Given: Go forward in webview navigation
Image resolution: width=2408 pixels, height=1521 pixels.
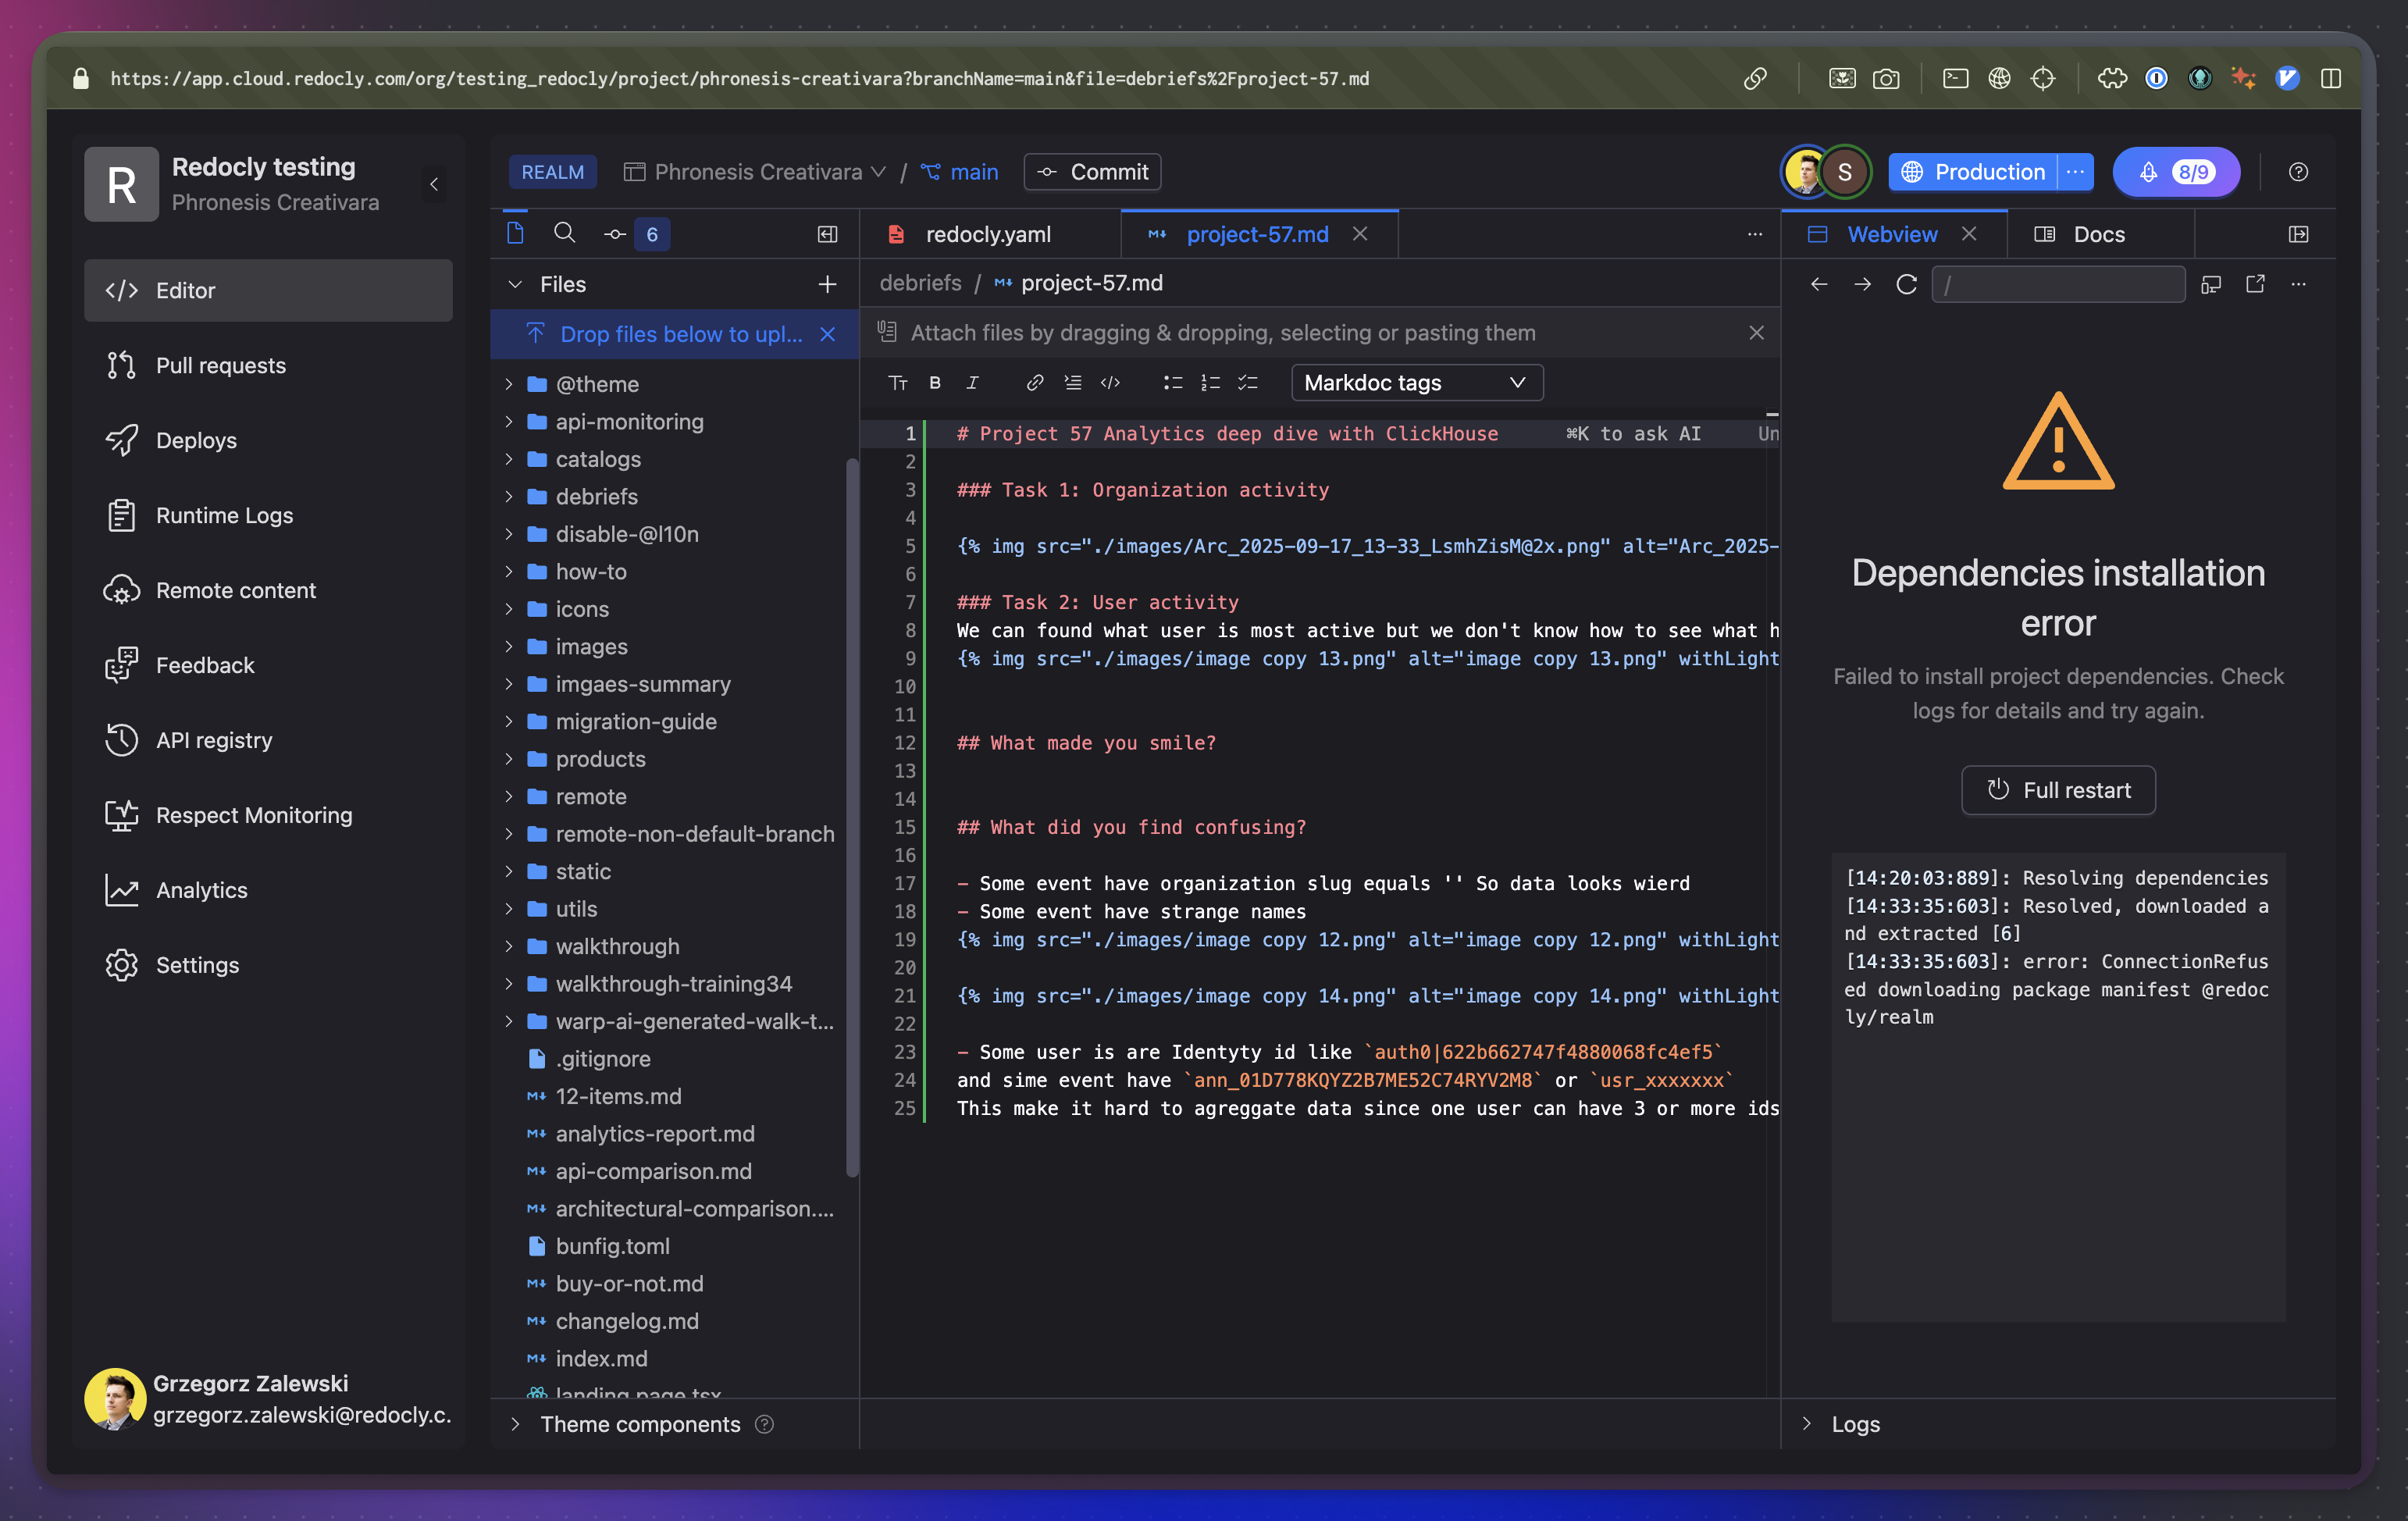Looking at the screenshot, I should click(x=1862, y=284).
